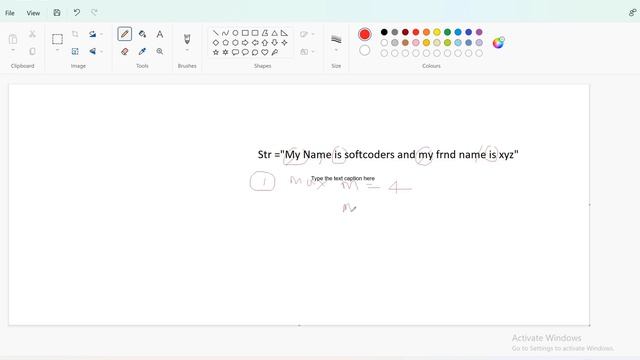Viewport: 640px width, 360px height.
Task: Click the Resize and skew icon
Action: coord(75,51)
